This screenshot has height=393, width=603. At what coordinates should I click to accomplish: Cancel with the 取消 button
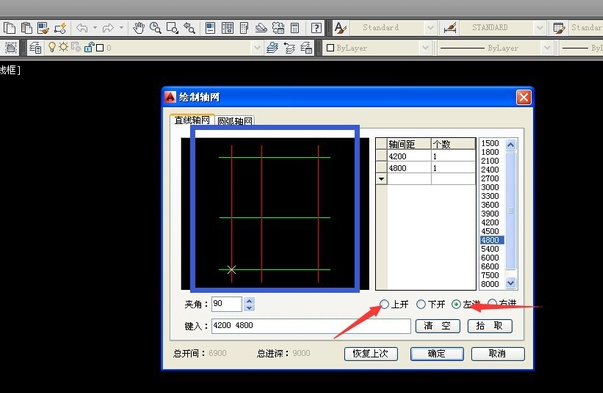tap(498, 354)
